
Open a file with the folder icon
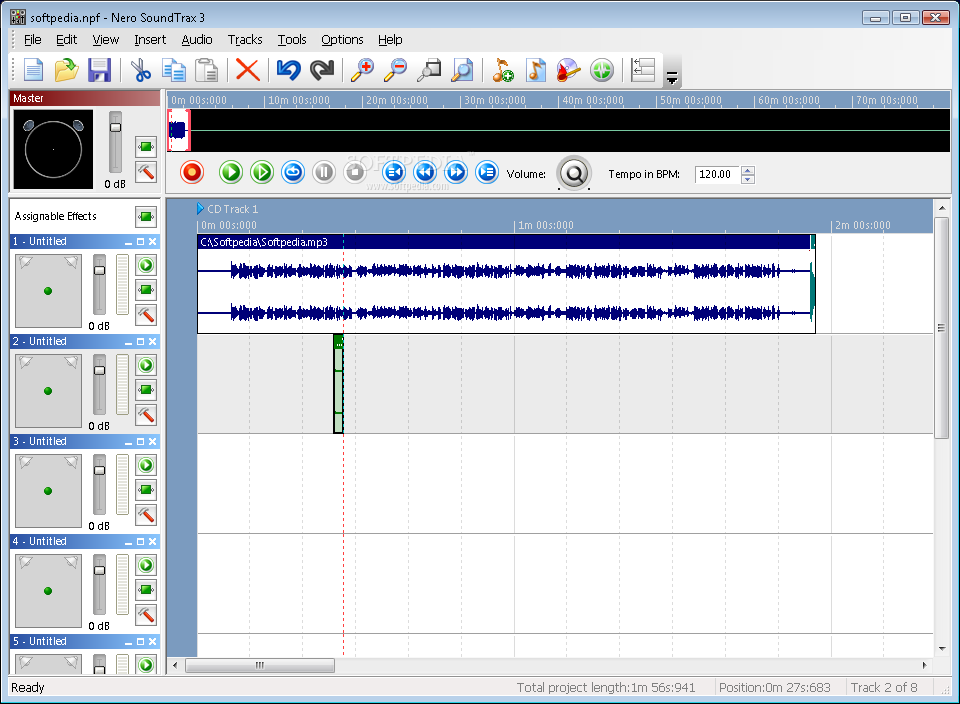point(66,70)
